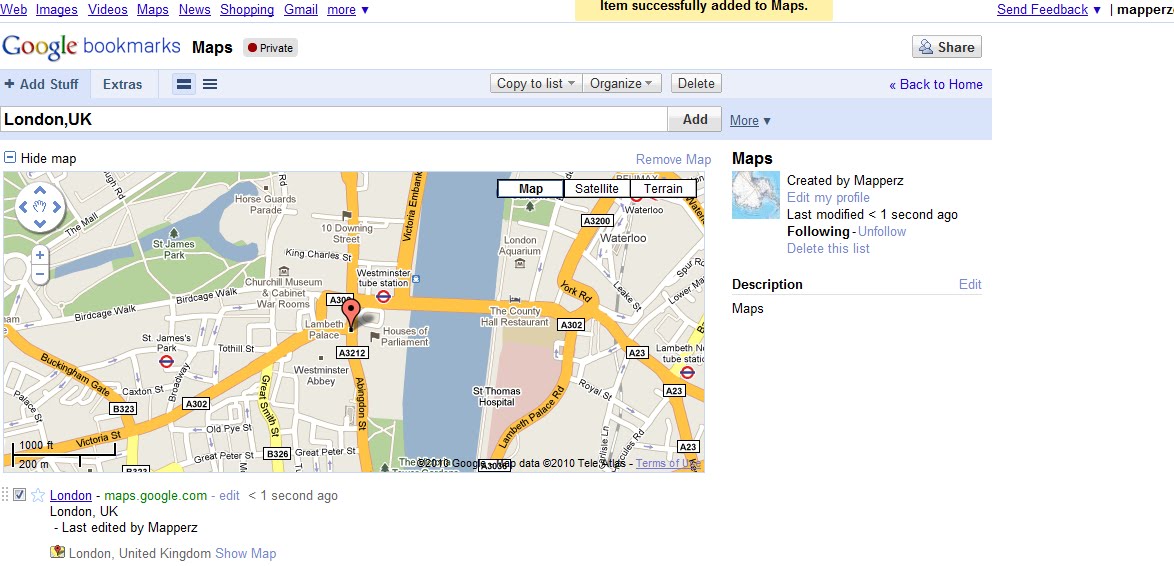Go to News in top navigation

195,10
